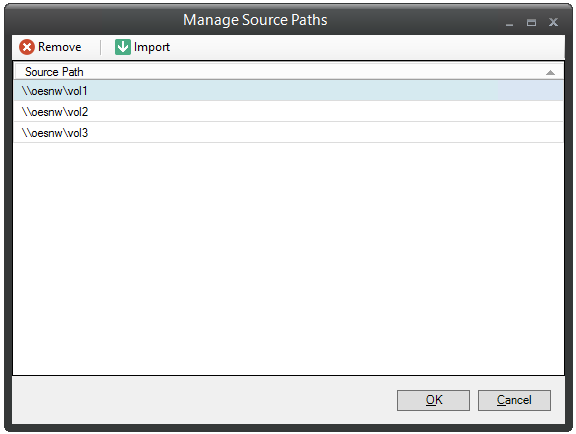Click the lighter right end of vol1 row
This screenshot has height=434, width=576.
[x=530, y=91]
